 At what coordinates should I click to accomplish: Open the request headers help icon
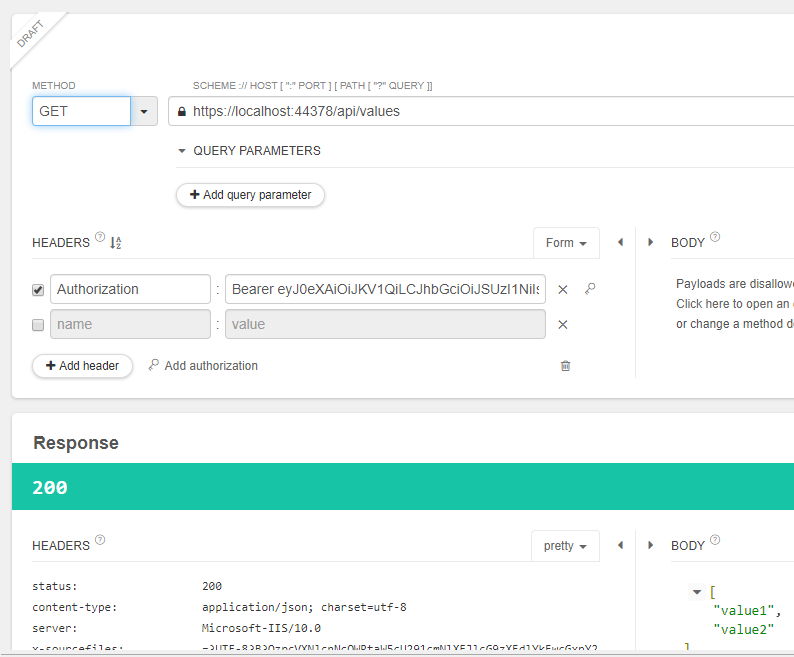coord(100,237)
